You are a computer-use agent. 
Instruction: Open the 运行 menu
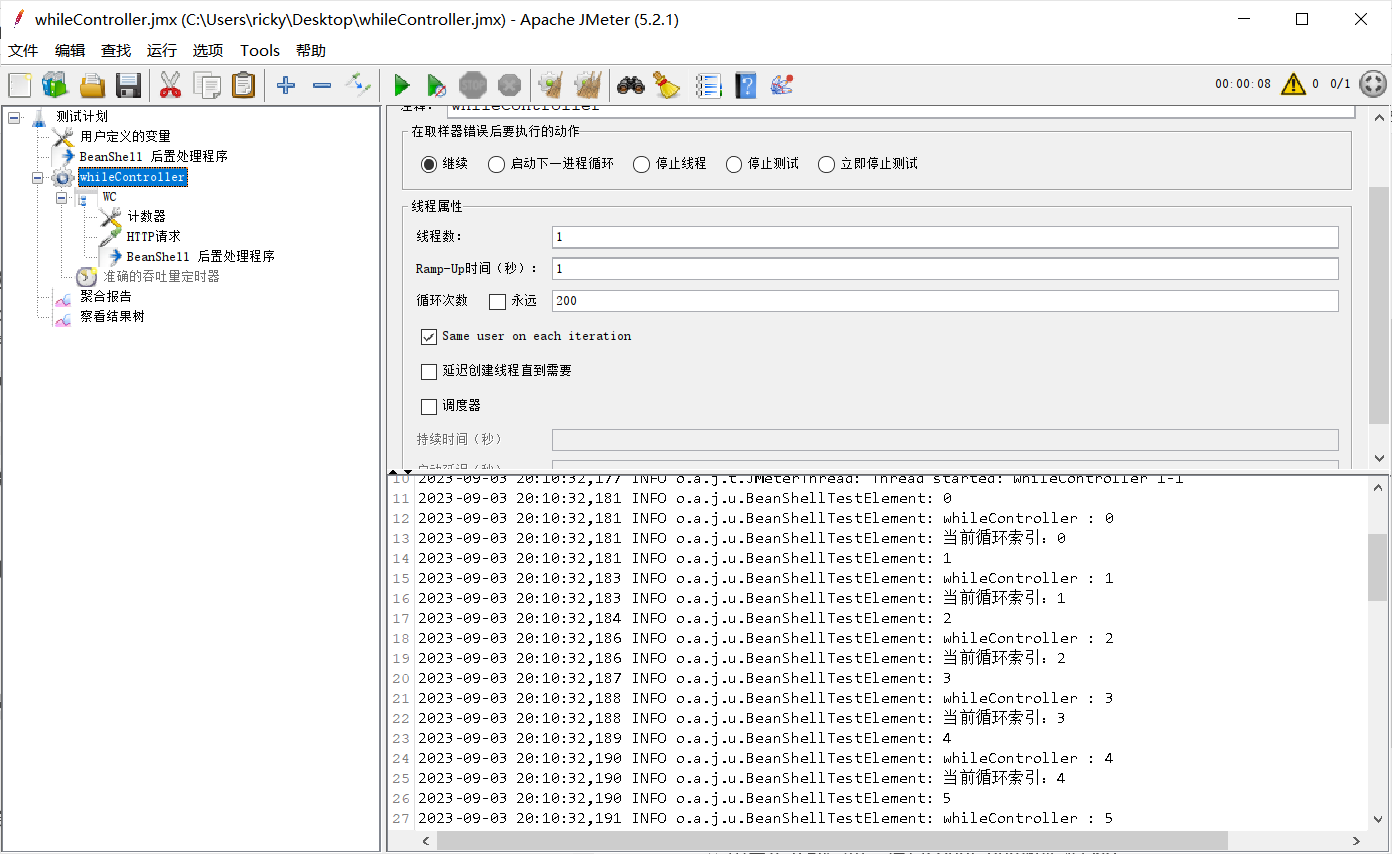click(x=162, y=50)
